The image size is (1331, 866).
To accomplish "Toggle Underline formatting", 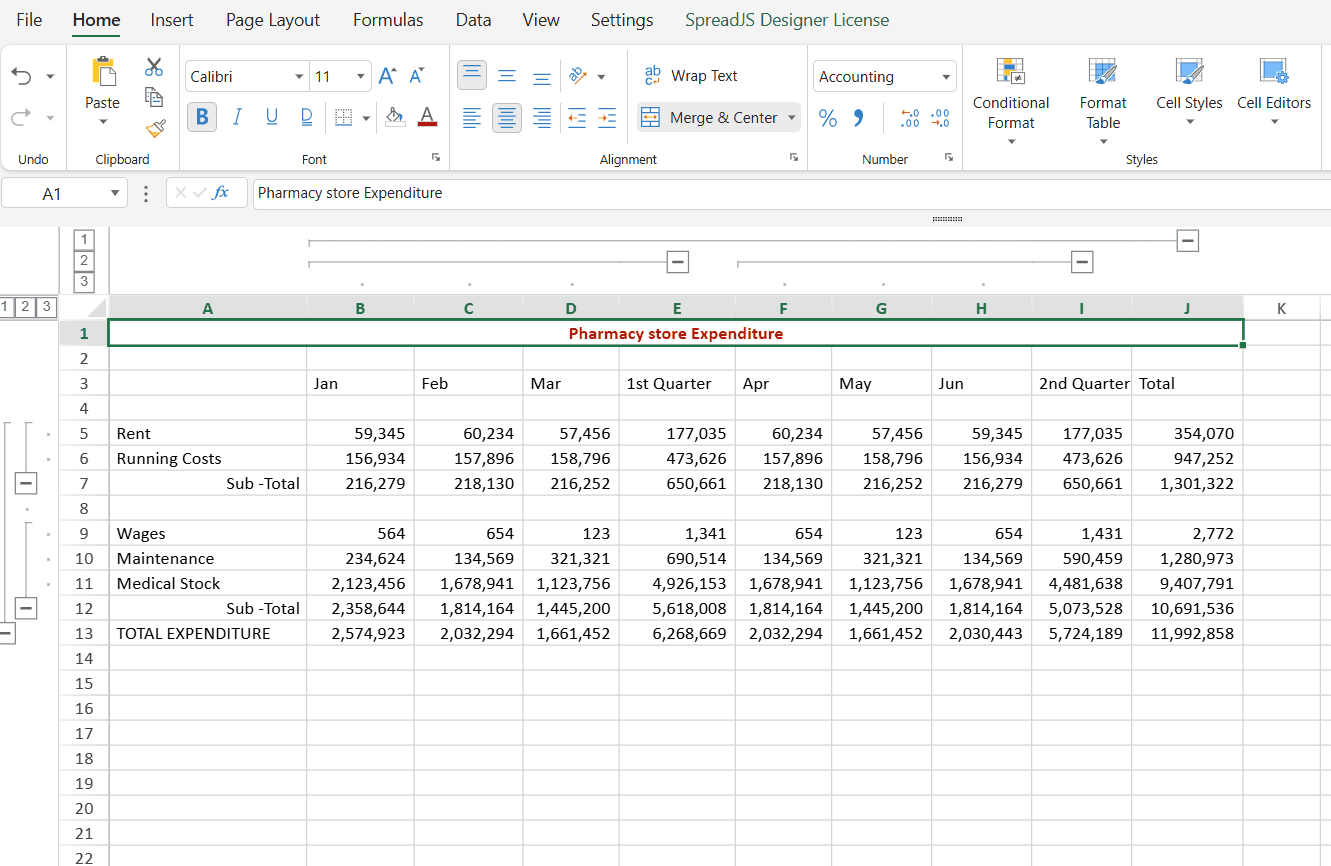I will point(272,118).
